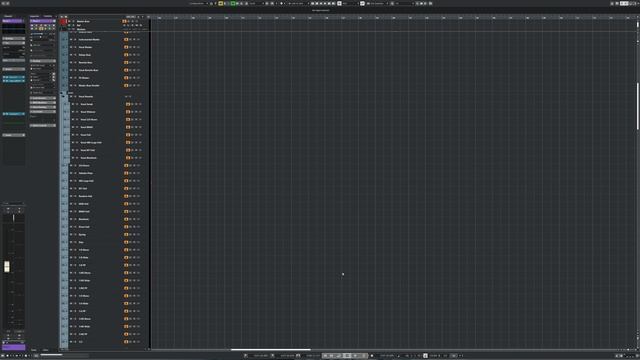Mute the Vocal Hall track
The width and height of the screenshot is (640, 360).
click(x=73, y=135)
